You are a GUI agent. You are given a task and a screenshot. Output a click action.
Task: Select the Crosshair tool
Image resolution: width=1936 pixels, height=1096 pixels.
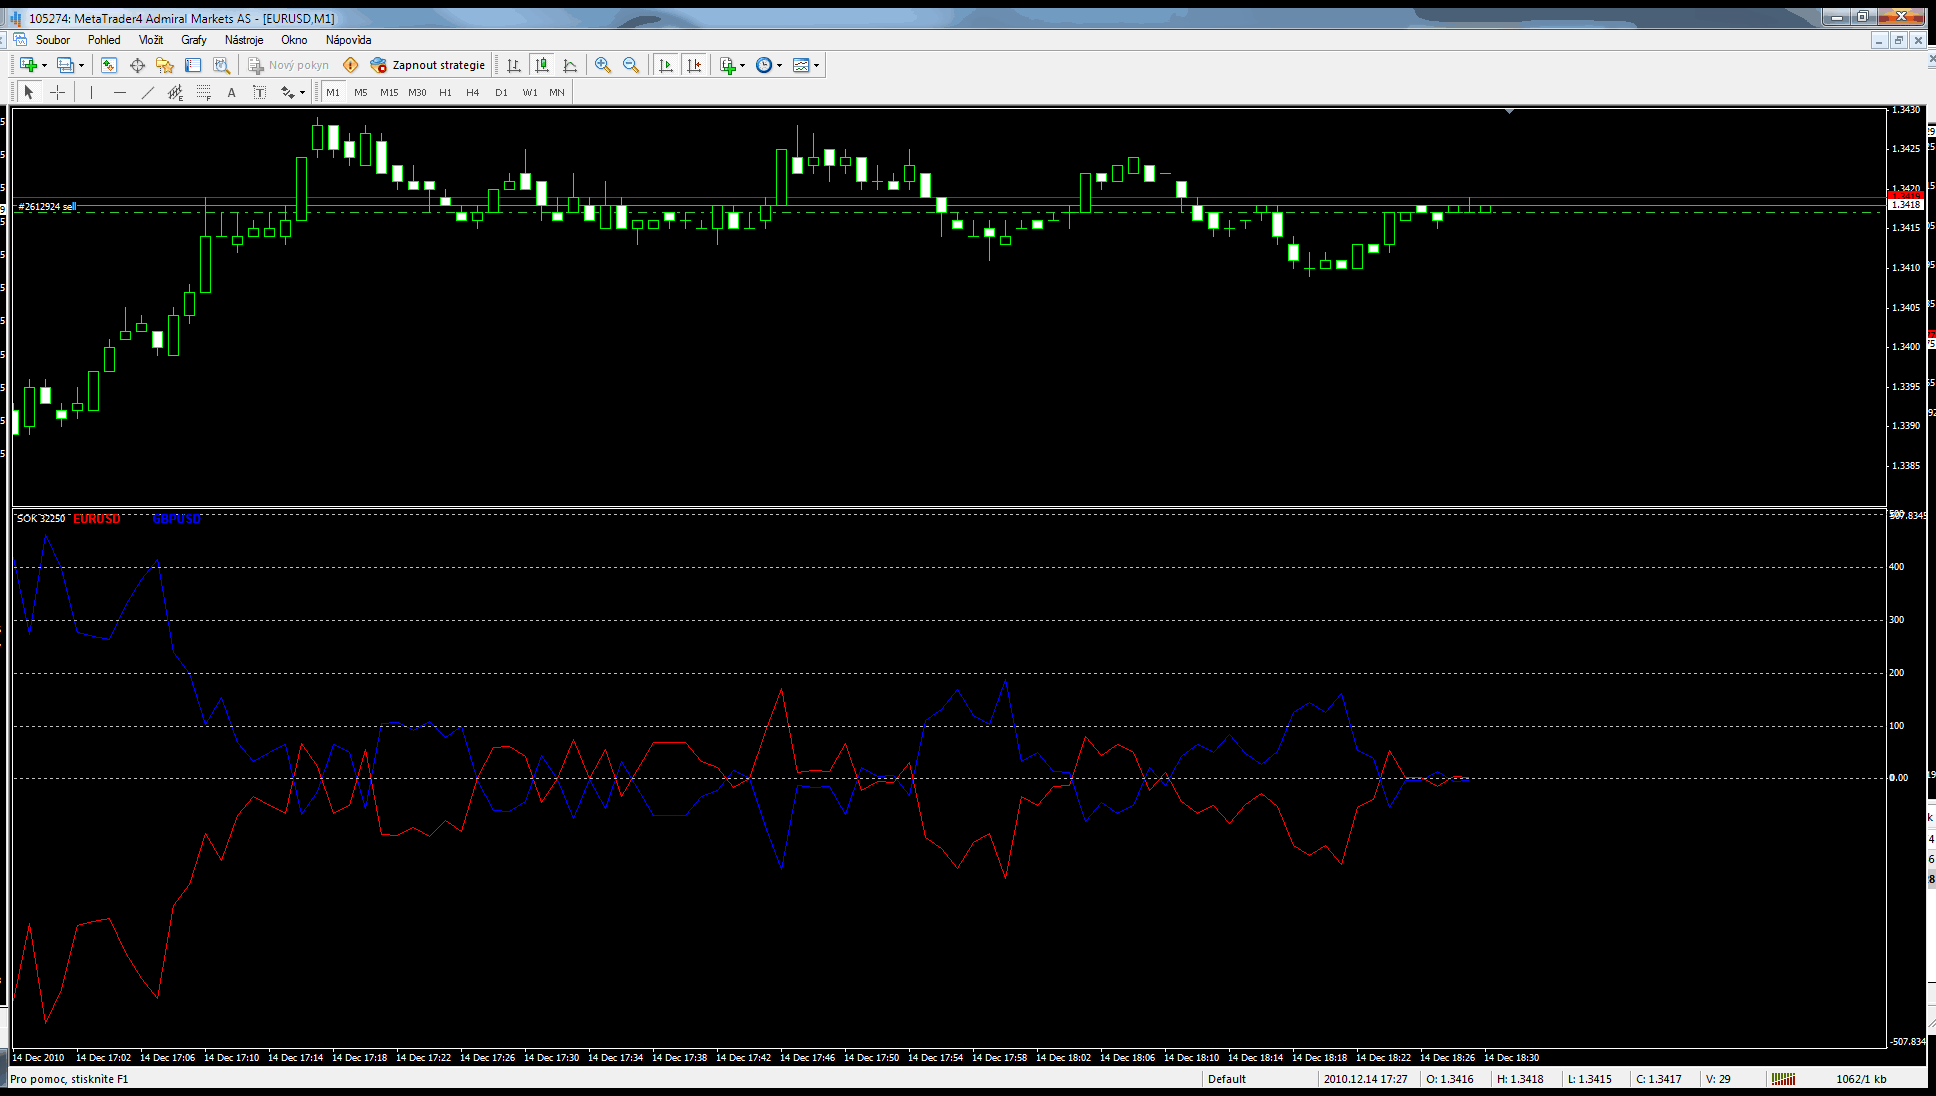click(x=58, y=92)
